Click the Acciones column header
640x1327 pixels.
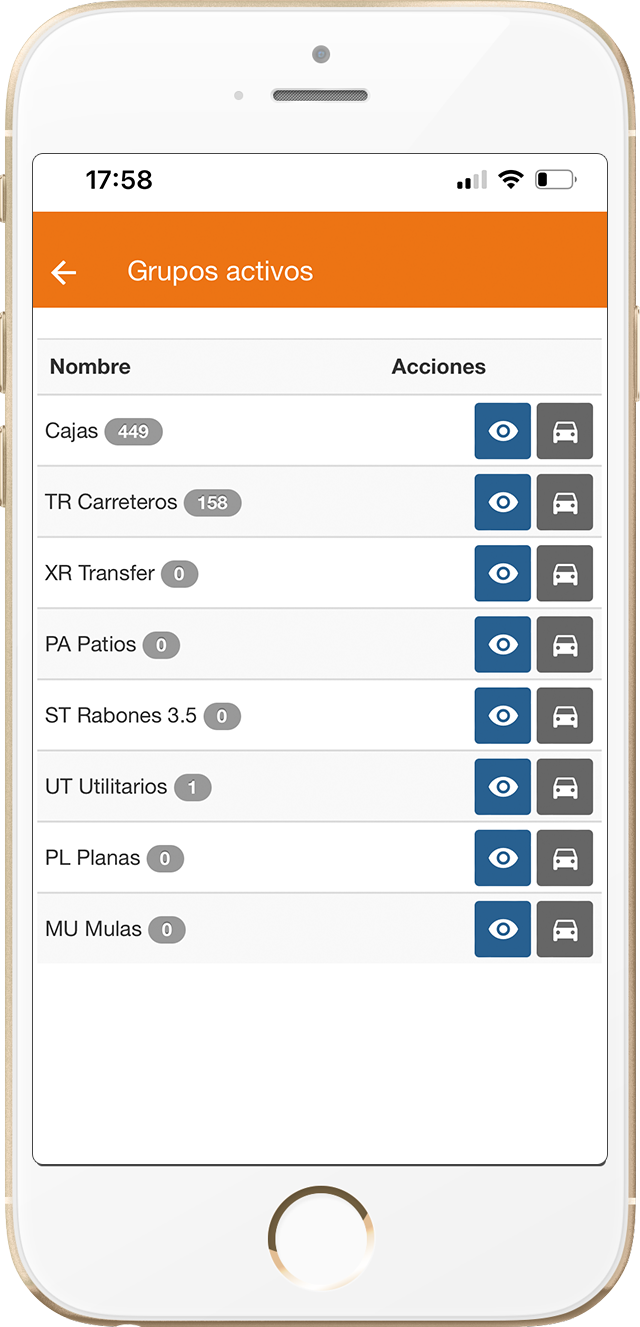[439, 366]
